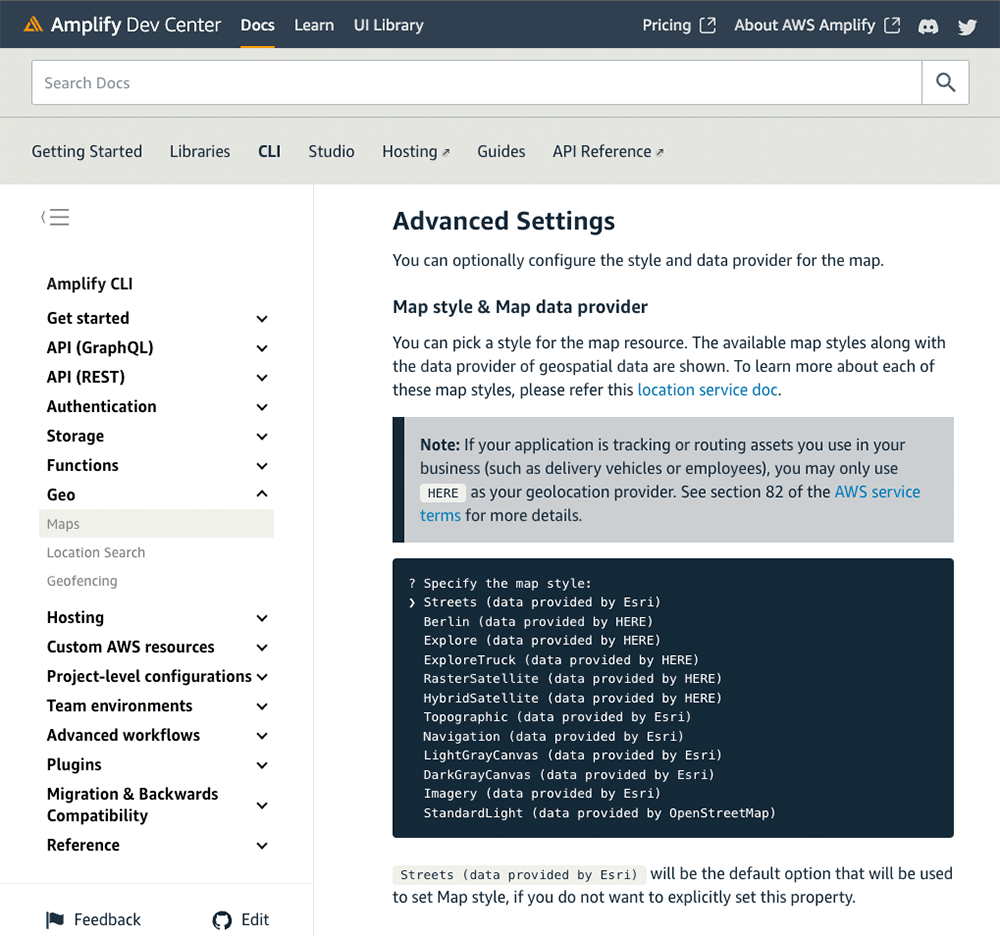Image resolution: width=1000 pixels, height=936 pixels.
Task: Click the HERE inline code tag
Action: pyautogui.click(x=443, y=493)
